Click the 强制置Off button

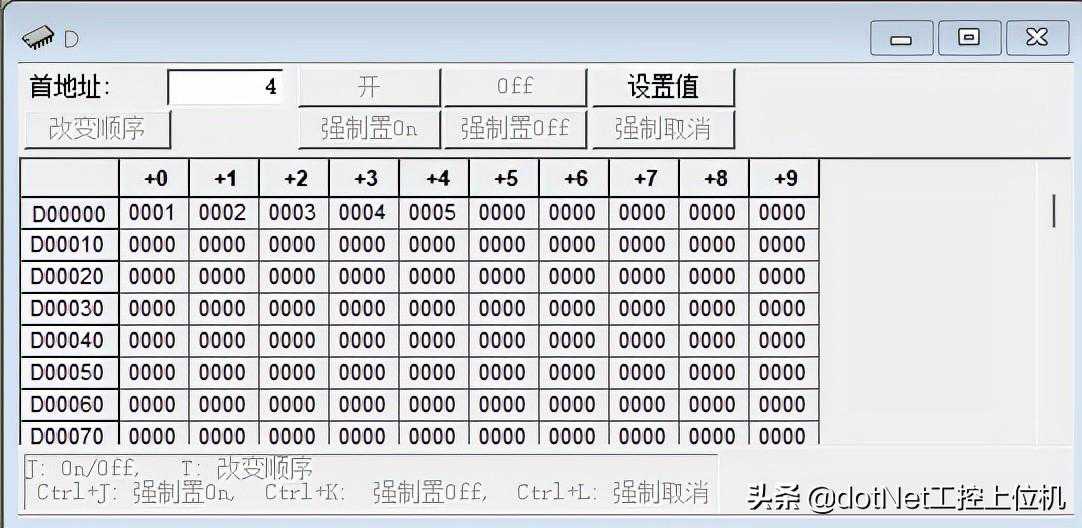(x=515, y=129)
